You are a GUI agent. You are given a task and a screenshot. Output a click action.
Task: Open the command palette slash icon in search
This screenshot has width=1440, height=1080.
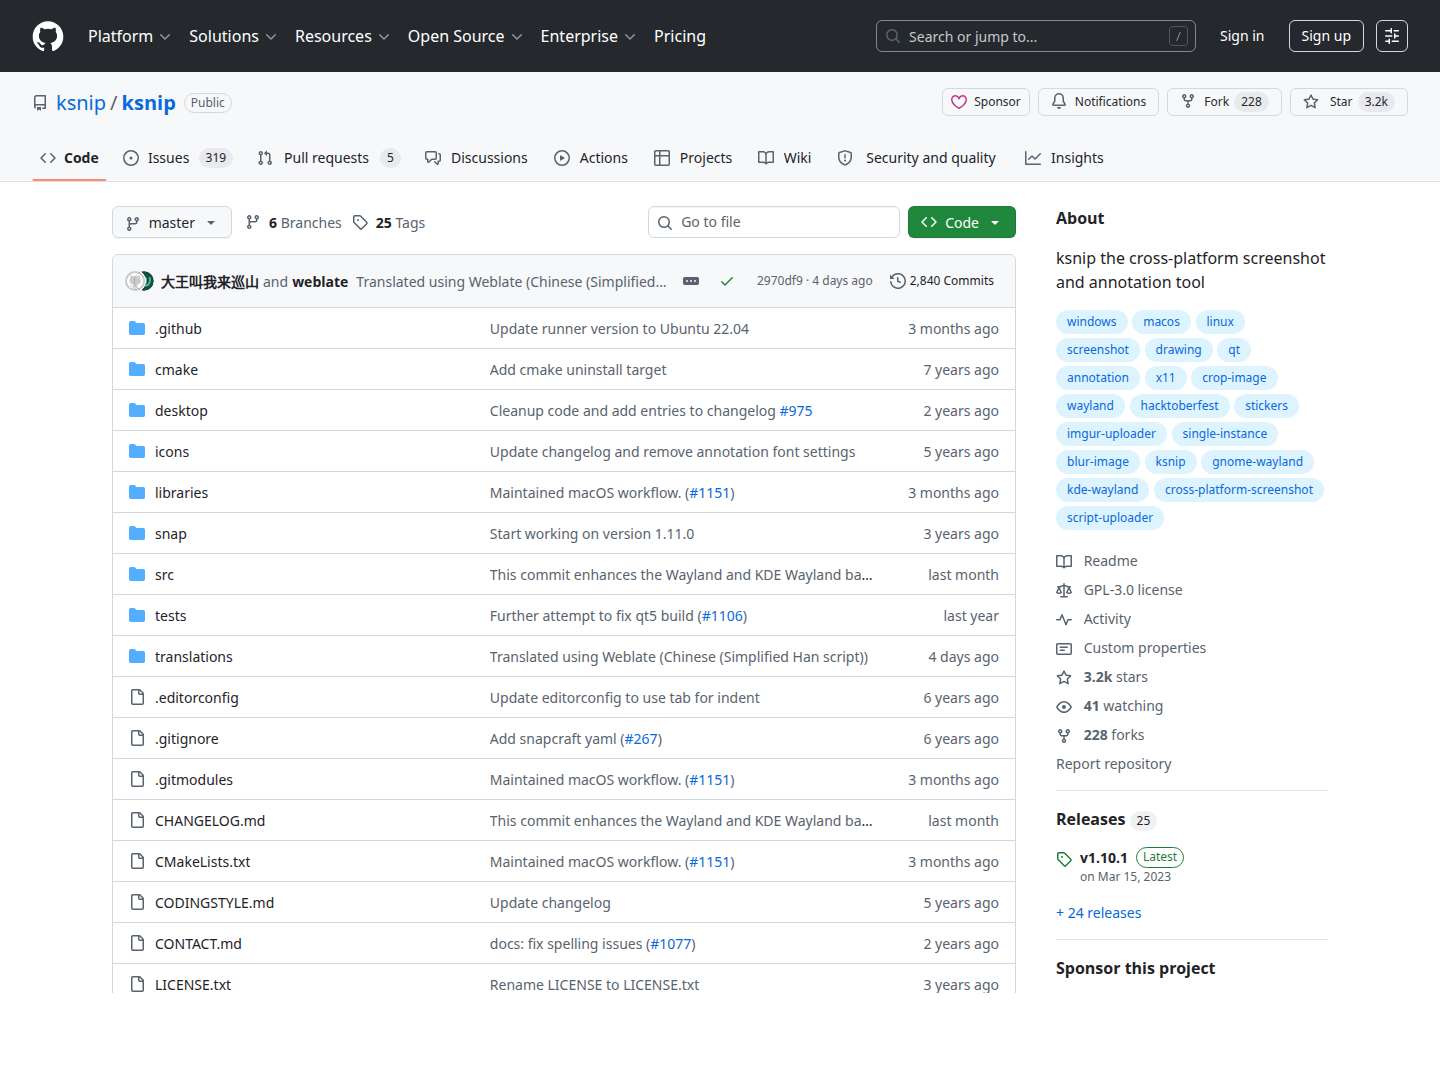(x=1179, y=36)
